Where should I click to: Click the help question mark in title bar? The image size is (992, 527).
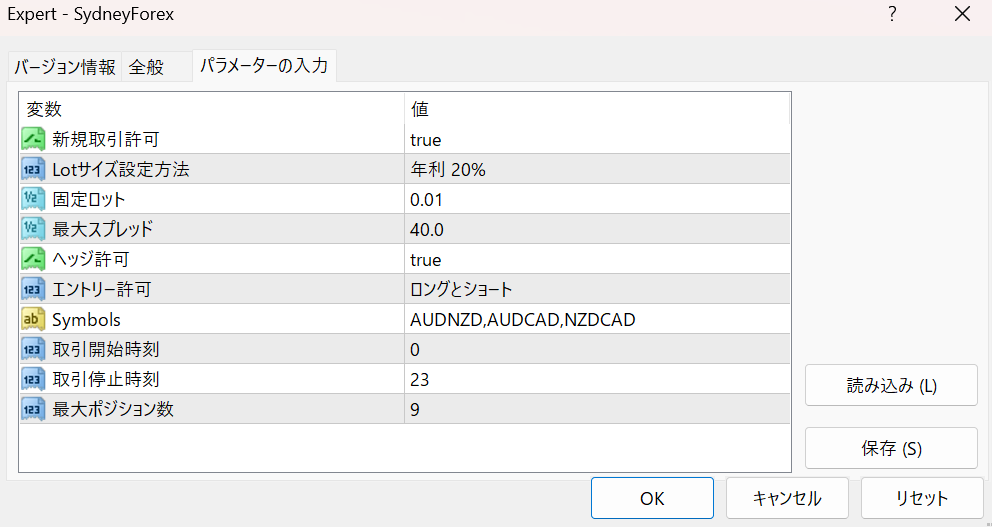click(892, 14)
